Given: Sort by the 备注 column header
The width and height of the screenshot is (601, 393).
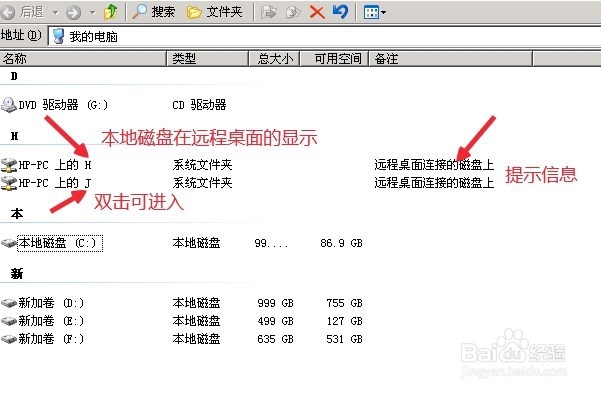Looking at the screenshot, I should (450, 59).
